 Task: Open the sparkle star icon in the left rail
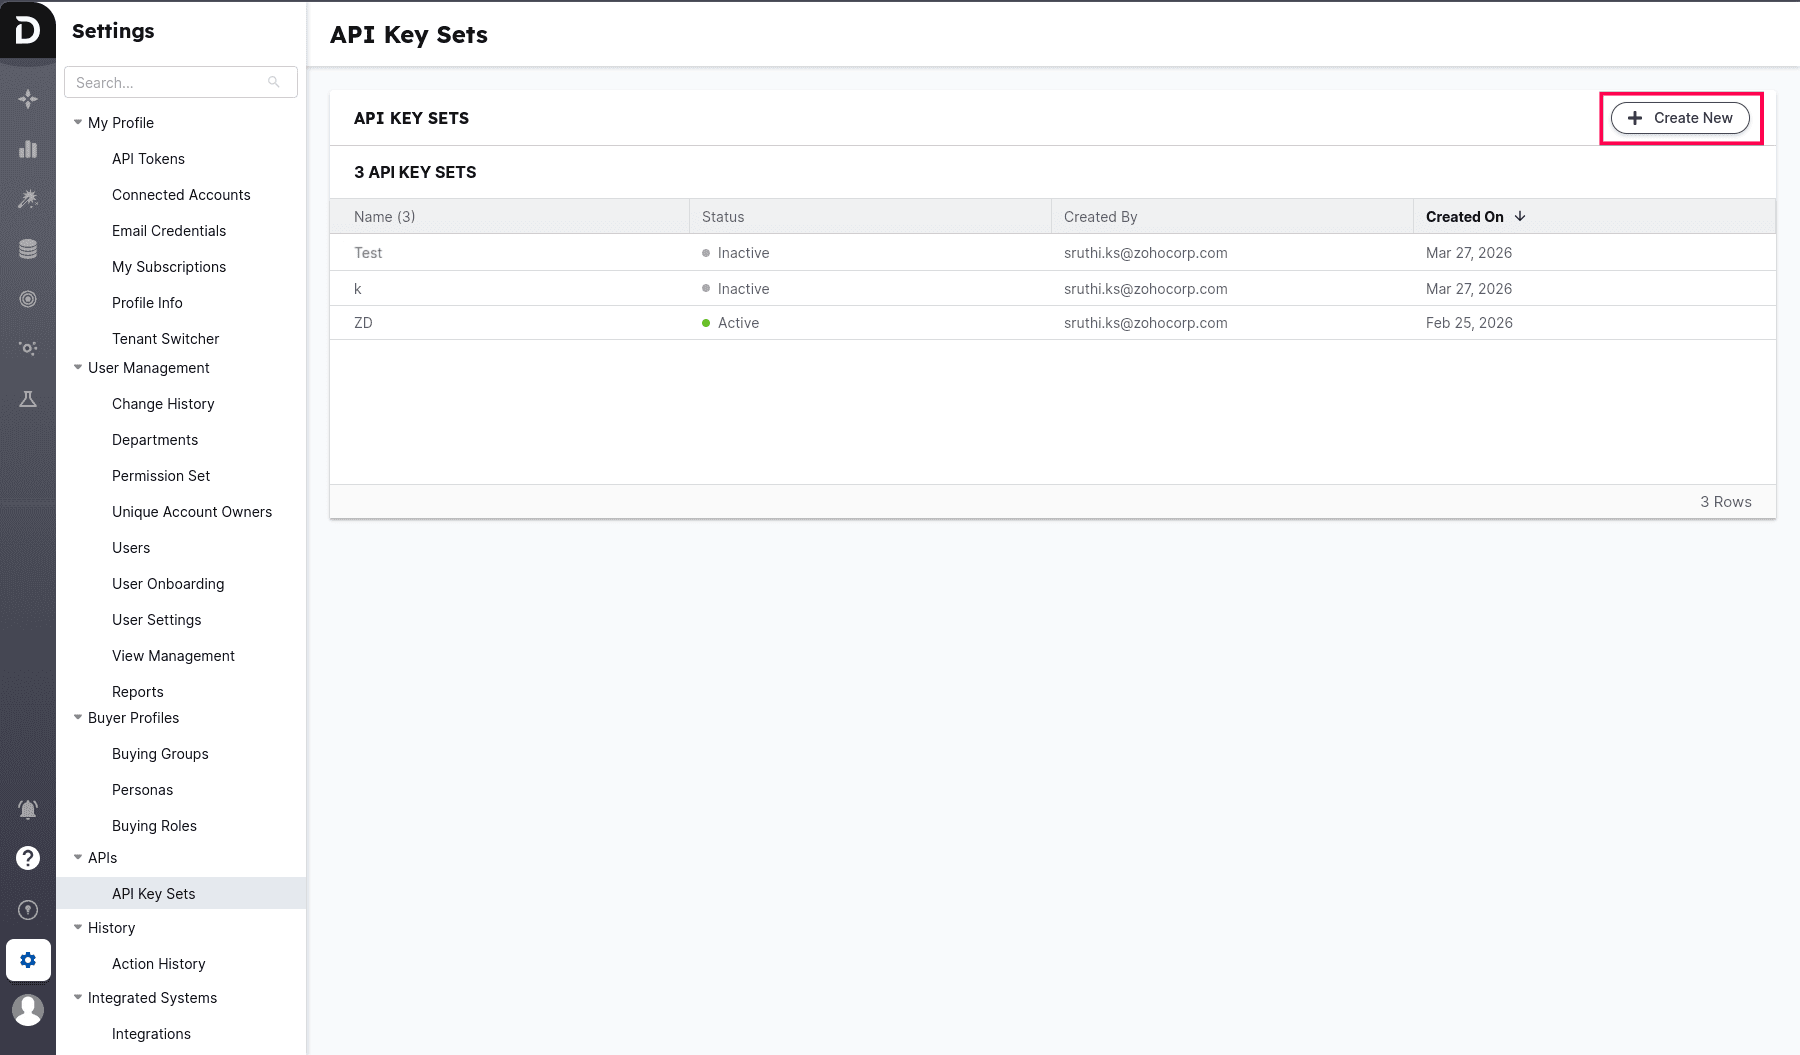point(28,98)
